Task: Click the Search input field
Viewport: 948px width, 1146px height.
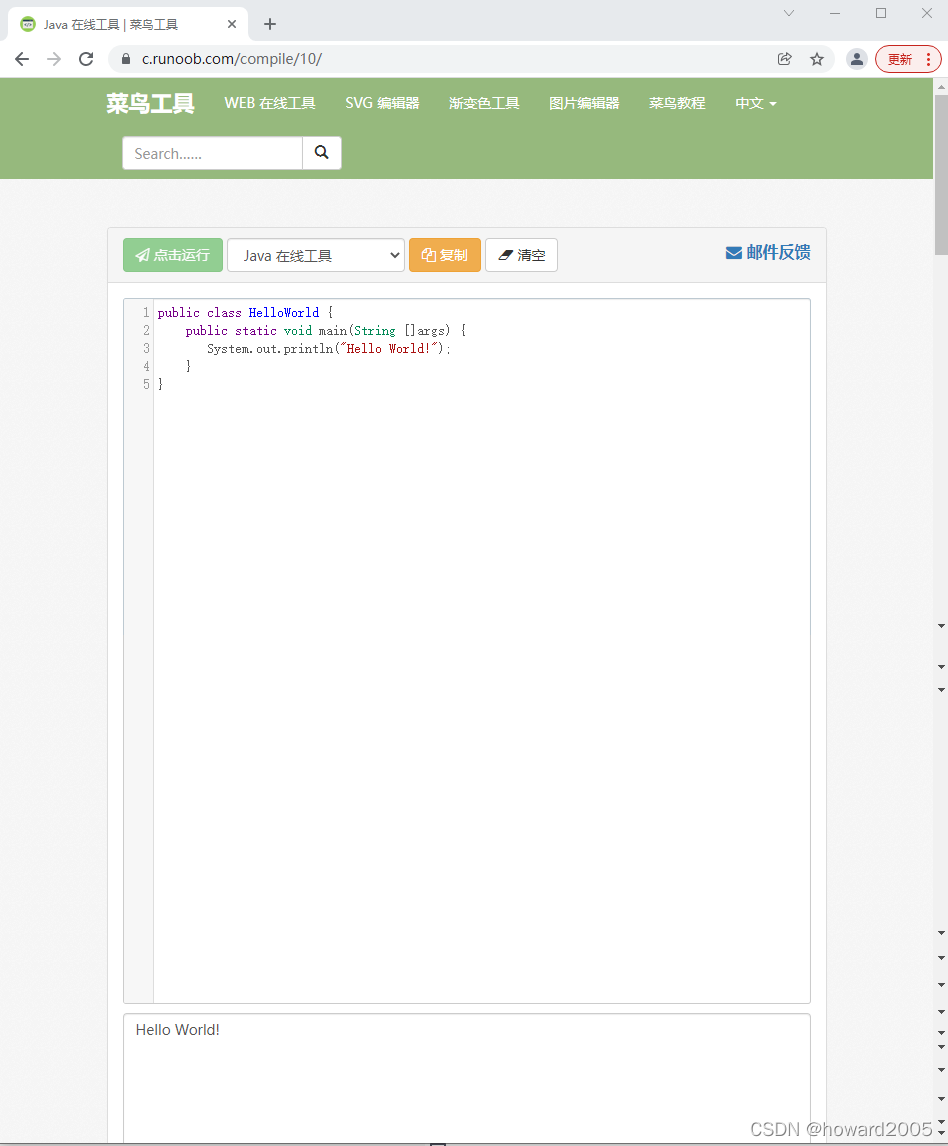Action: point(213,153)
